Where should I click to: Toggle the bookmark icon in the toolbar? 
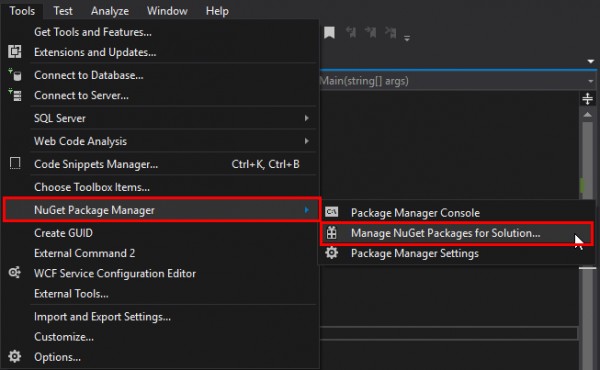click(x=329, y=33)
